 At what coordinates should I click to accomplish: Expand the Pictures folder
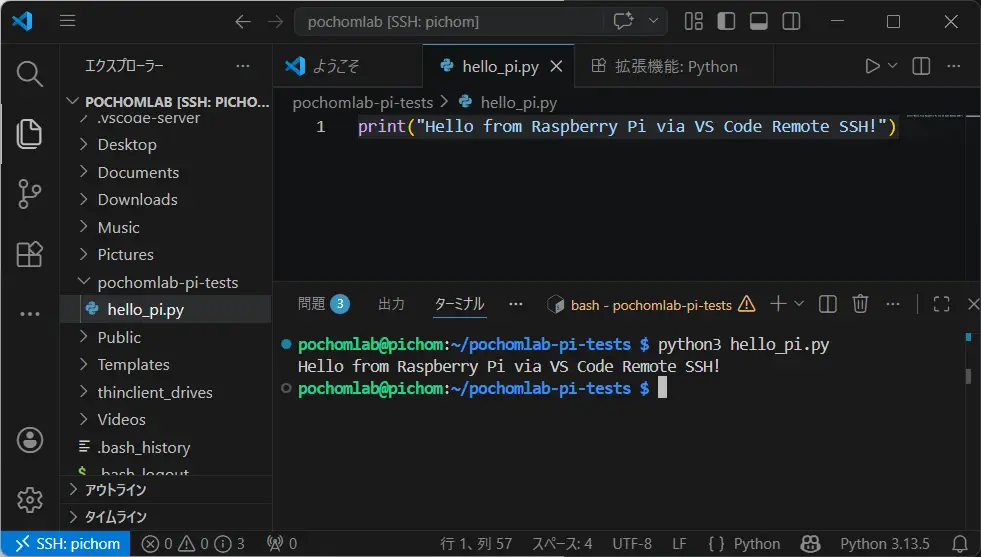166,255
